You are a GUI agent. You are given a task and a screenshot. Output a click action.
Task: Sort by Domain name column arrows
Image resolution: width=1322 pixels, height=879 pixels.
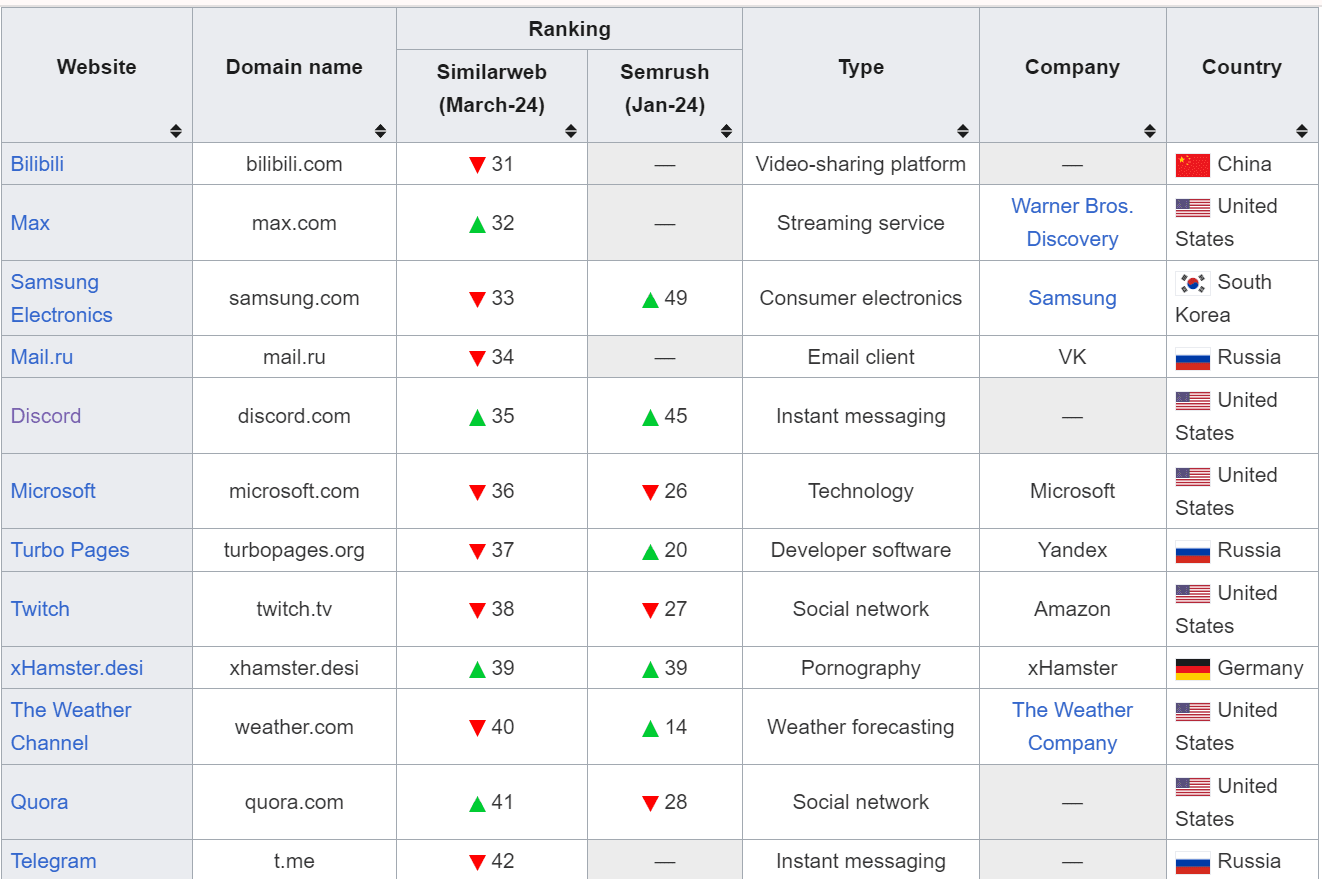pyautogui.click(x=380, y=131)
